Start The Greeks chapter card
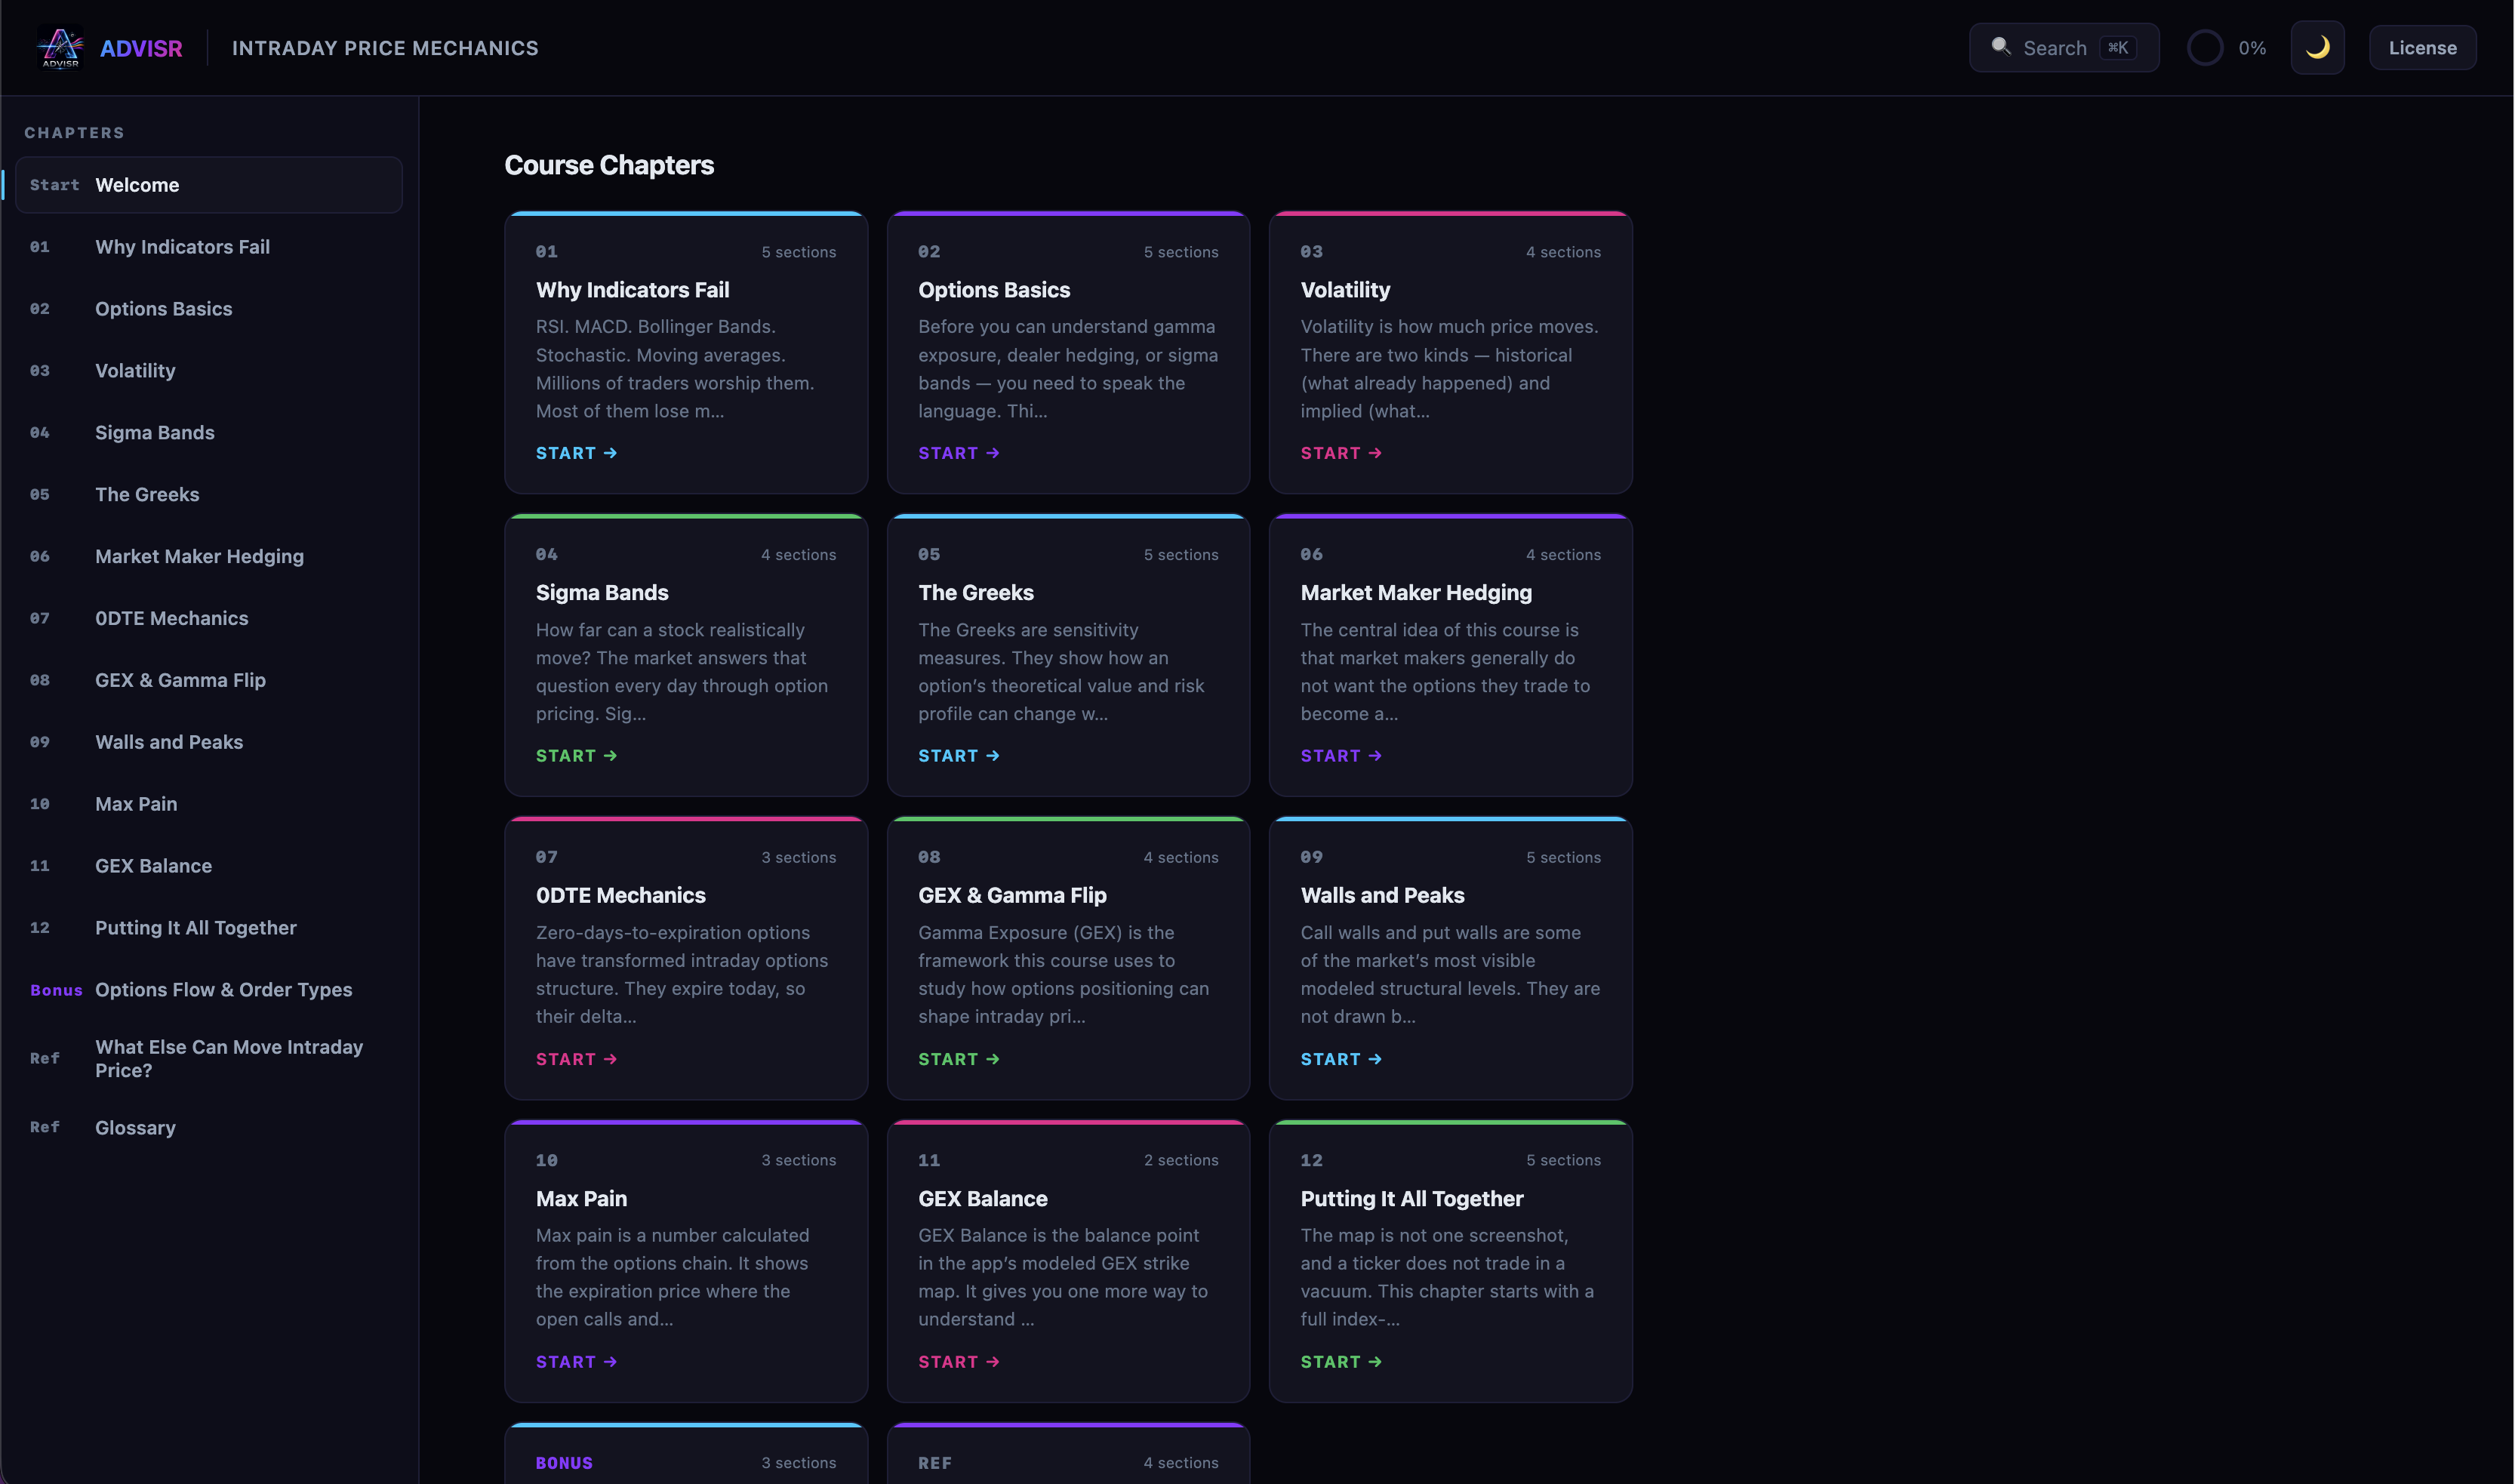This screenshot has width=2515, height=1484. (x=959, y=757)
